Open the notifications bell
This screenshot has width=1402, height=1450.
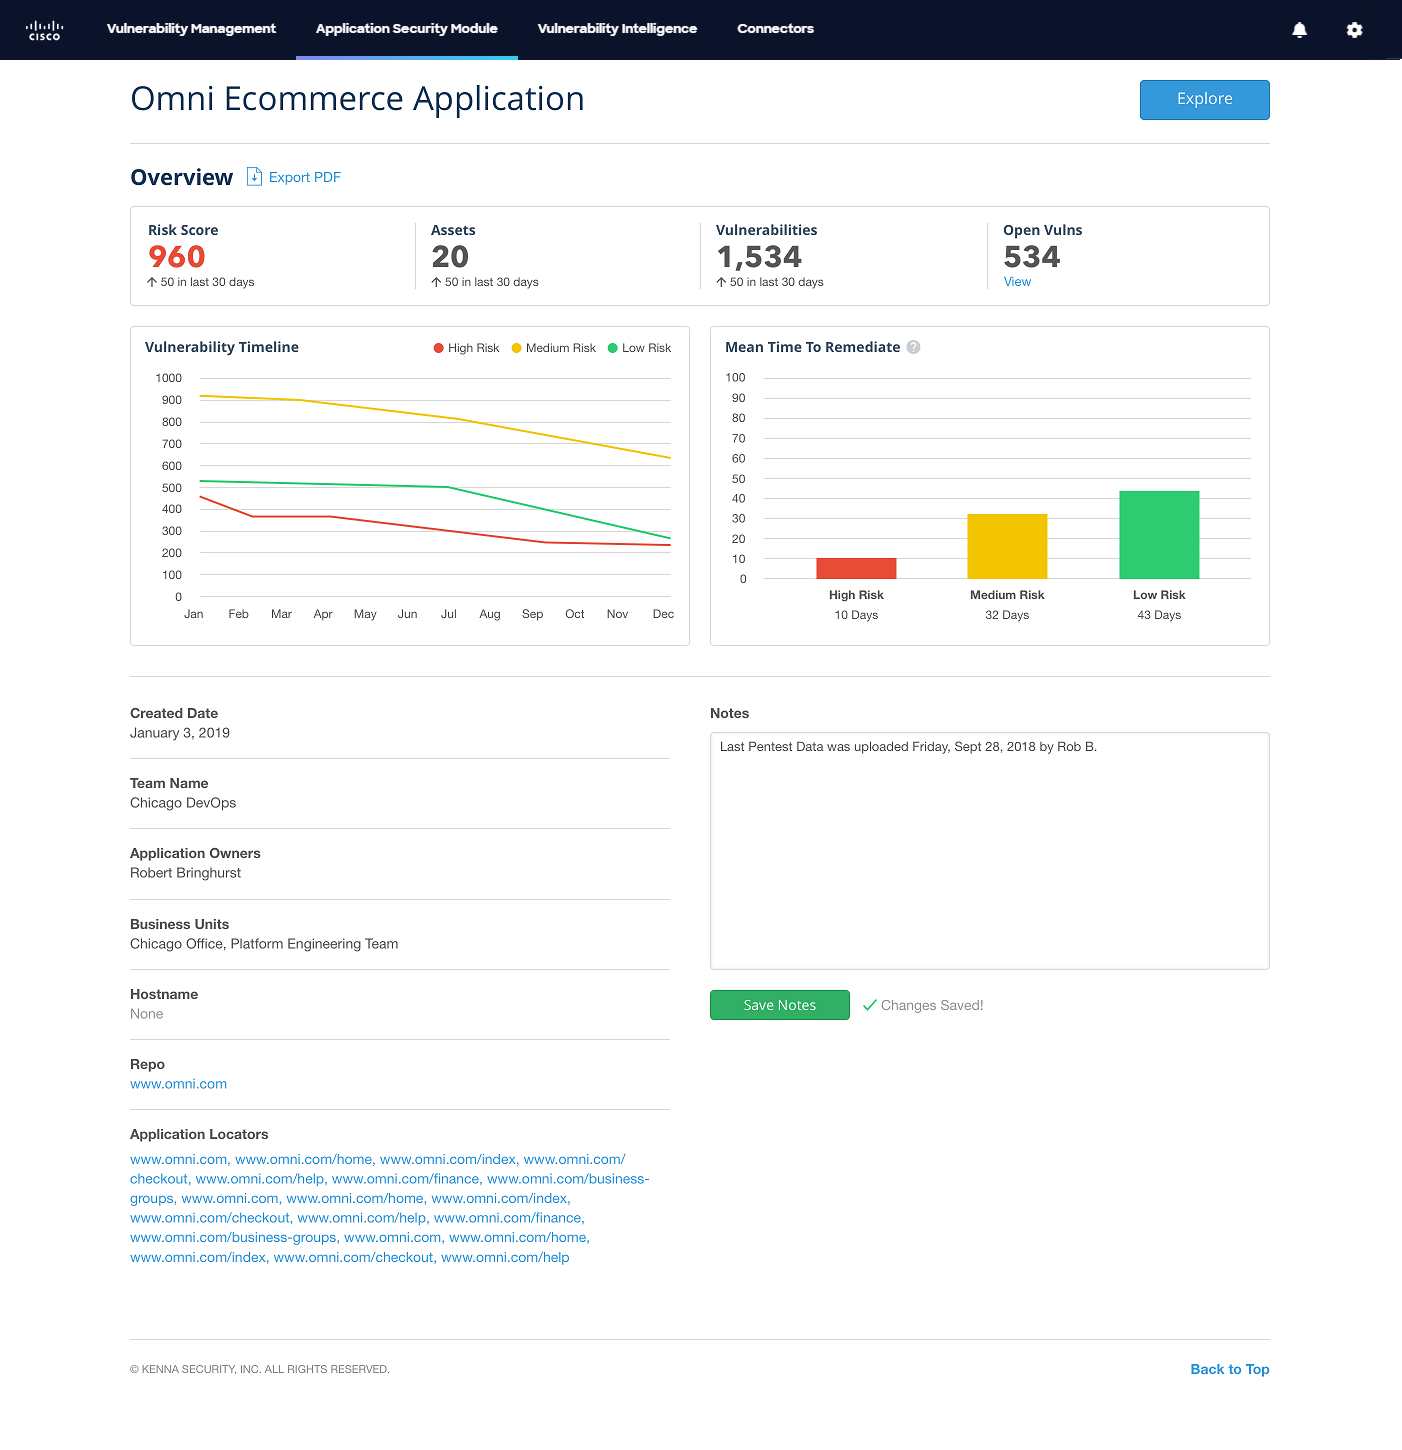[1299, 30]
